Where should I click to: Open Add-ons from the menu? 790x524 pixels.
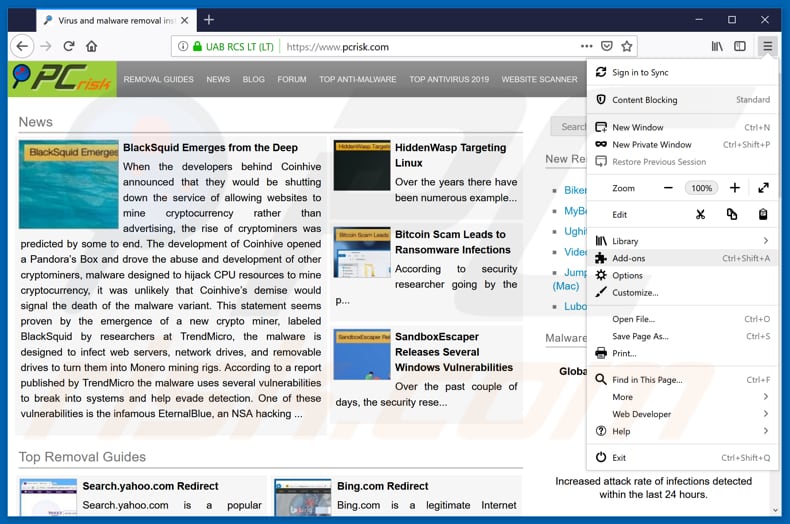point(683,258)
